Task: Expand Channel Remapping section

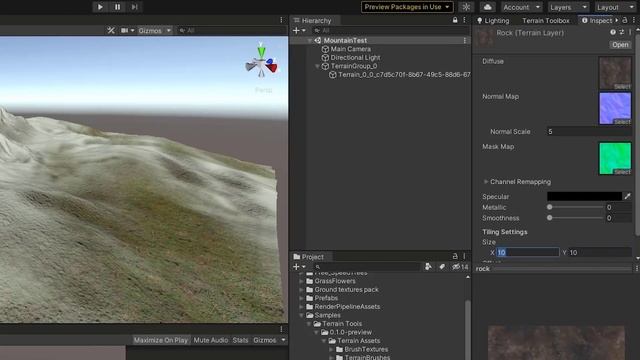Action: point(486,182)
